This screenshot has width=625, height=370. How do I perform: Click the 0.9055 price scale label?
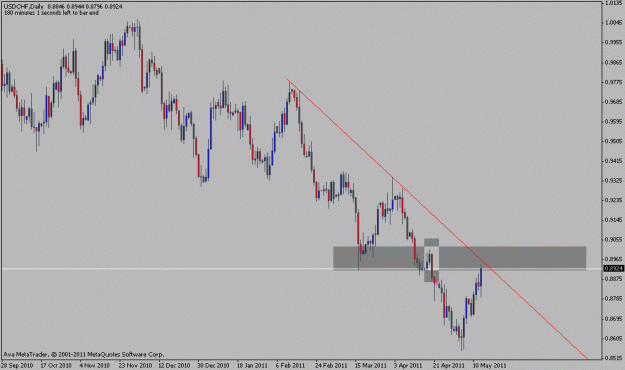tap(614, 240)
